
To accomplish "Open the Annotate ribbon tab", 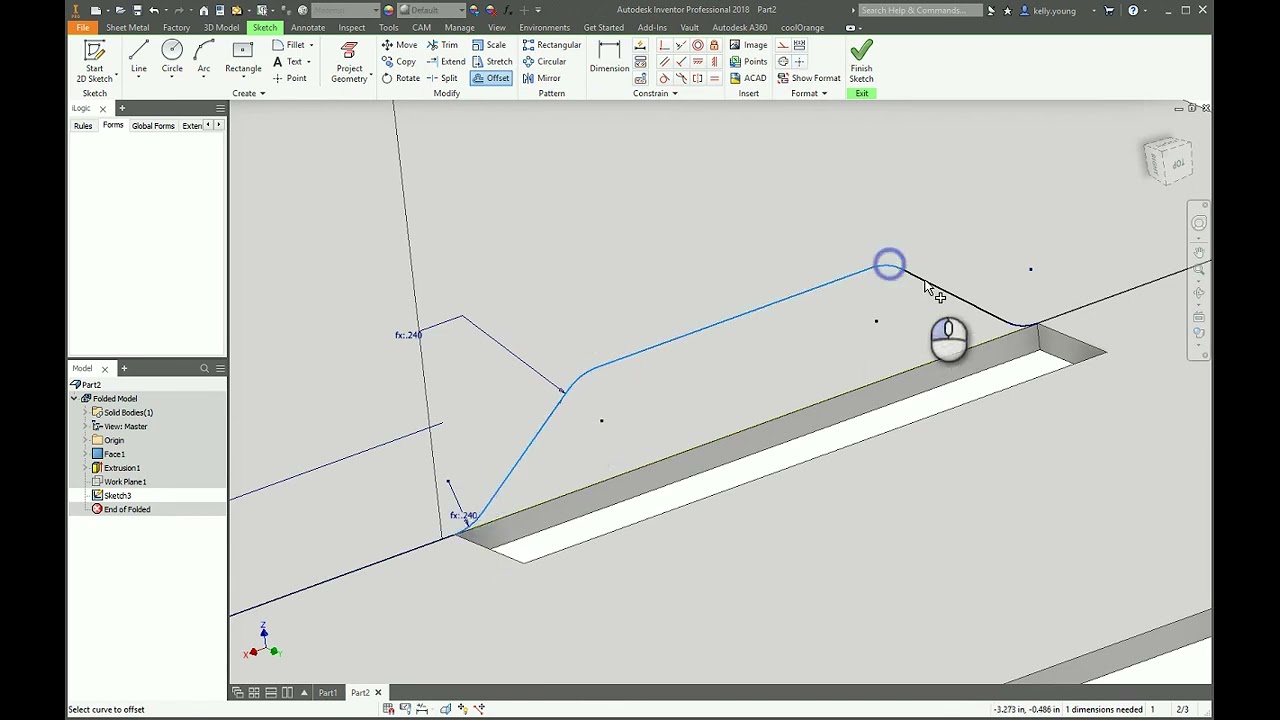I will [308, 27].
